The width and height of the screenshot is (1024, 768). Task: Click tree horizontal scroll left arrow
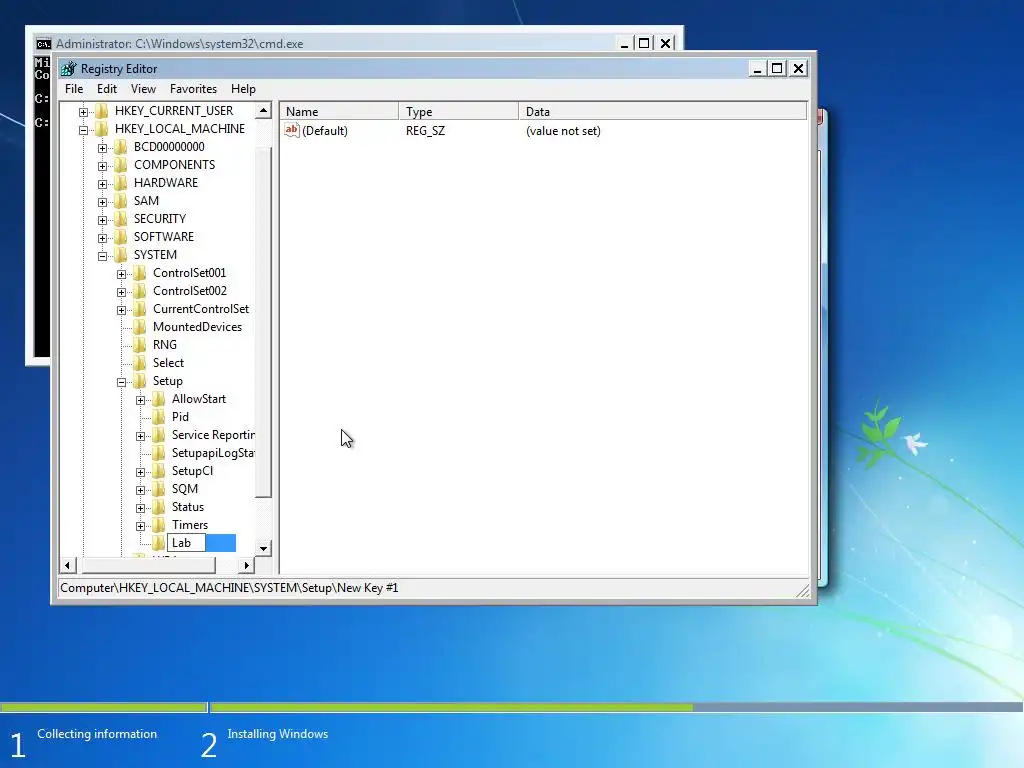(x=68, y=565)
